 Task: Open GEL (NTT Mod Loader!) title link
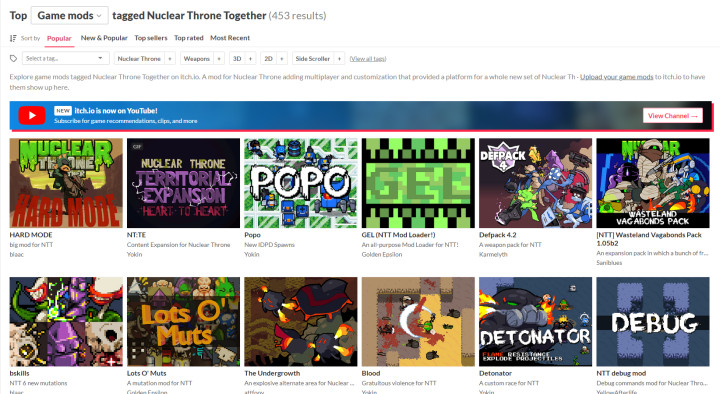398,235
